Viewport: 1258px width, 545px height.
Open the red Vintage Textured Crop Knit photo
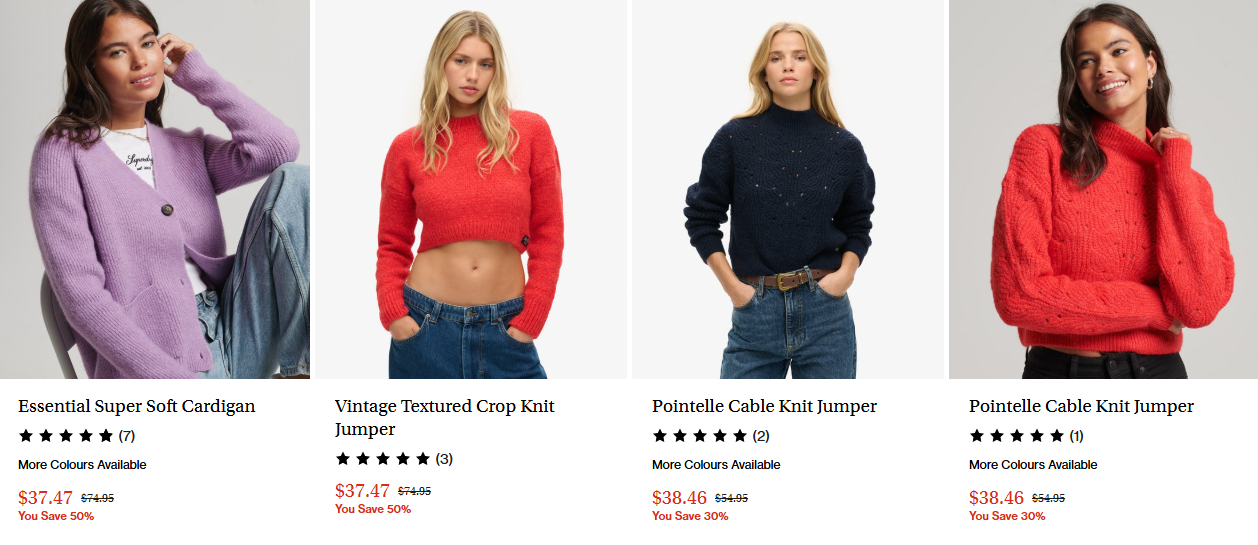pyautogui.click(x=471, y=189)
